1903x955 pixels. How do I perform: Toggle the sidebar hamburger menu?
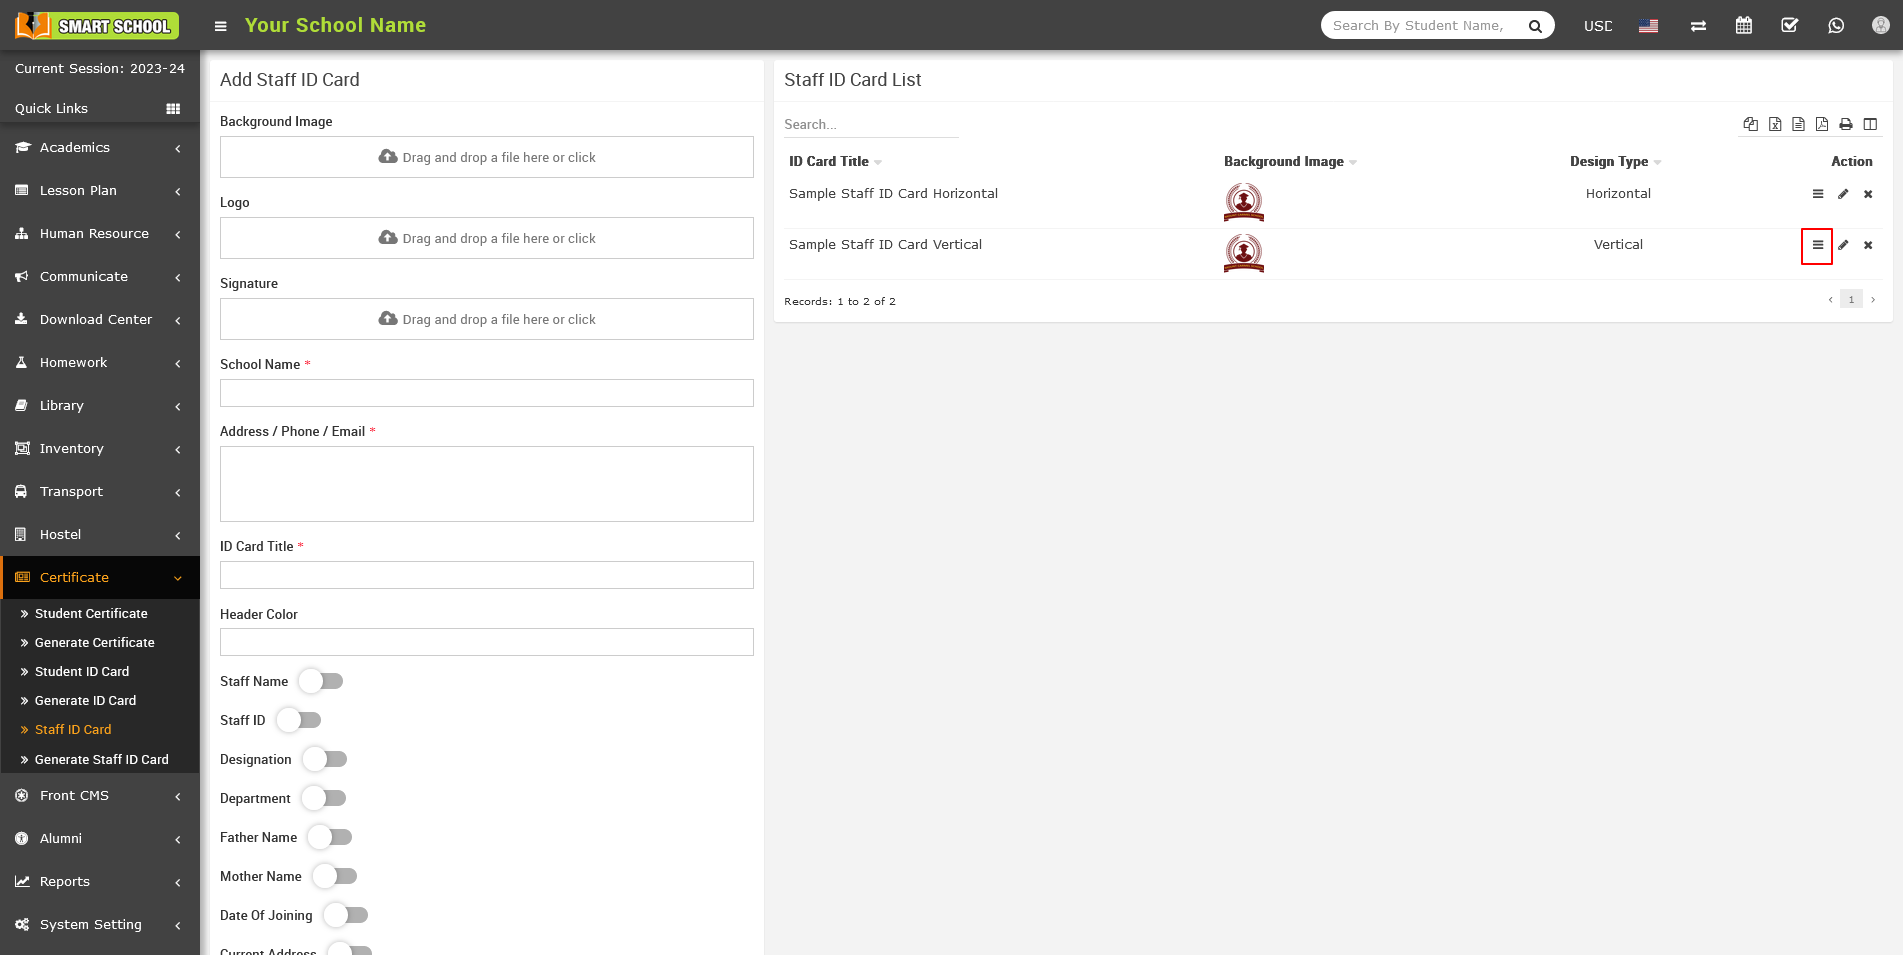(221, 26)
